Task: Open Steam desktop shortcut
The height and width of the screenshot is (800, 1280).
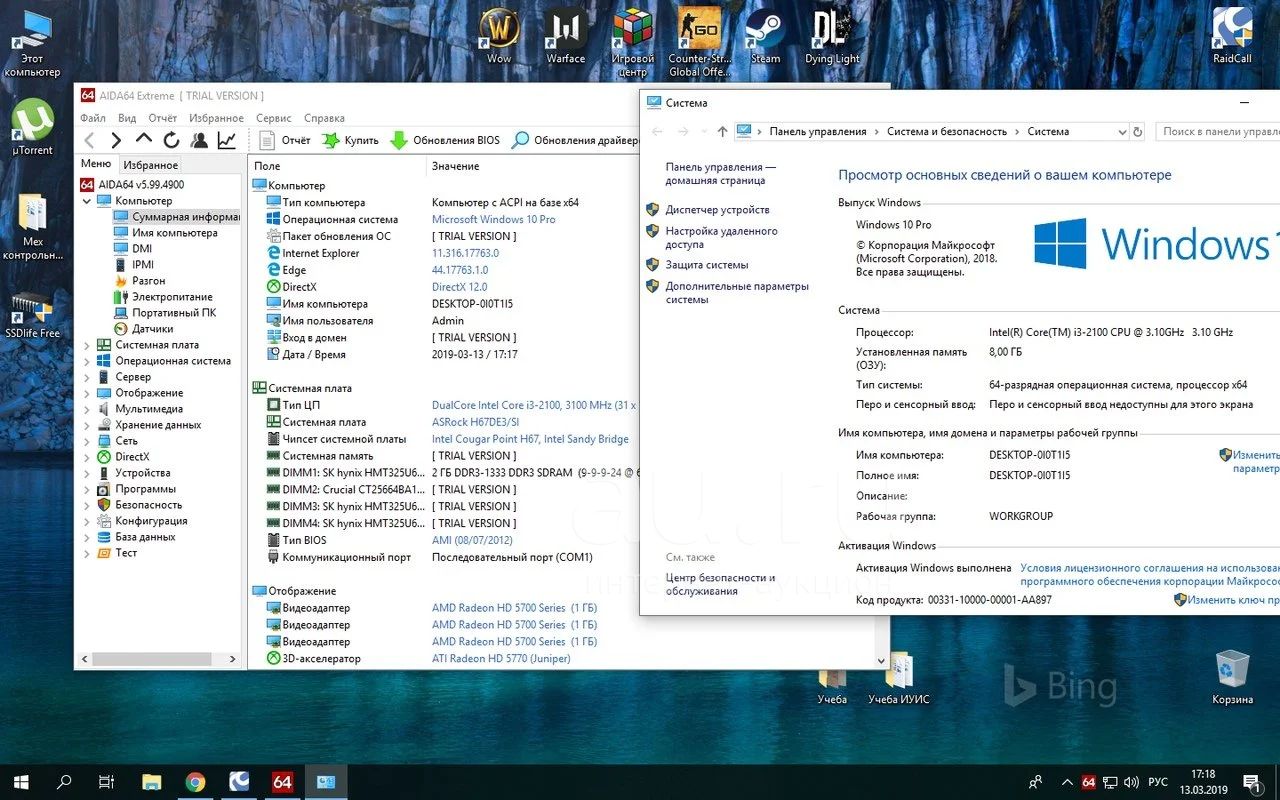Action: 765,36
